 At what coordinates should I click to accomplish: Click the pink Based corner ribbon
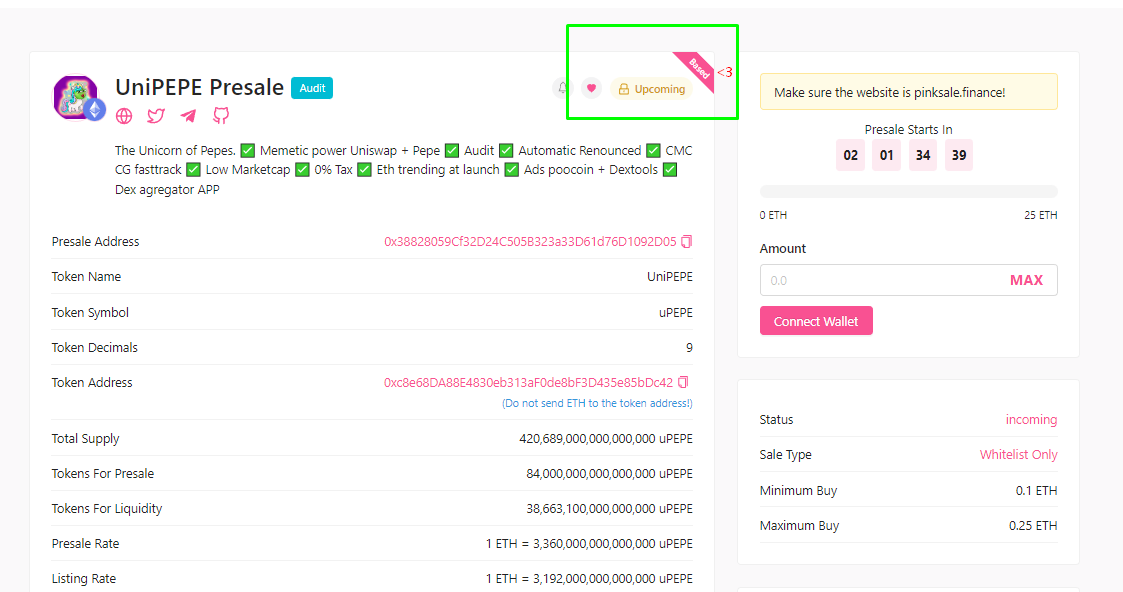coord(697,66)
